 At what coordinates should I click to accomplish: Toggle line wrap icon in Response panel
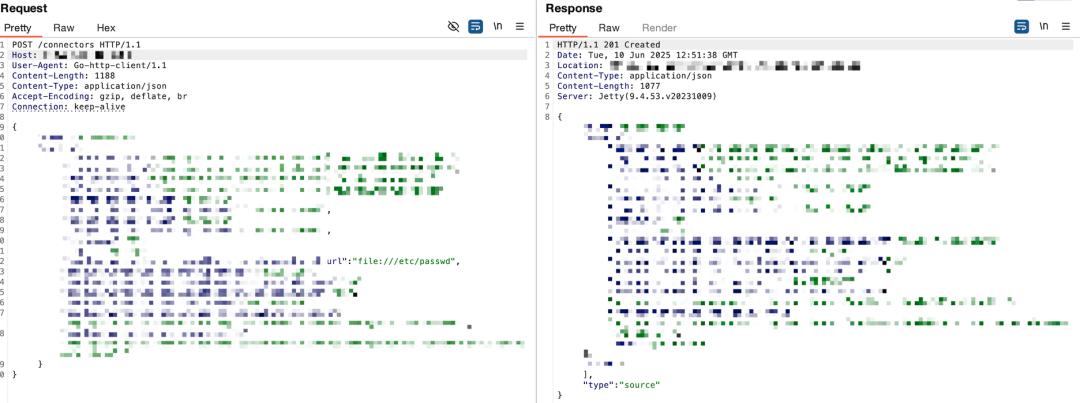(x=1021, y=27)
